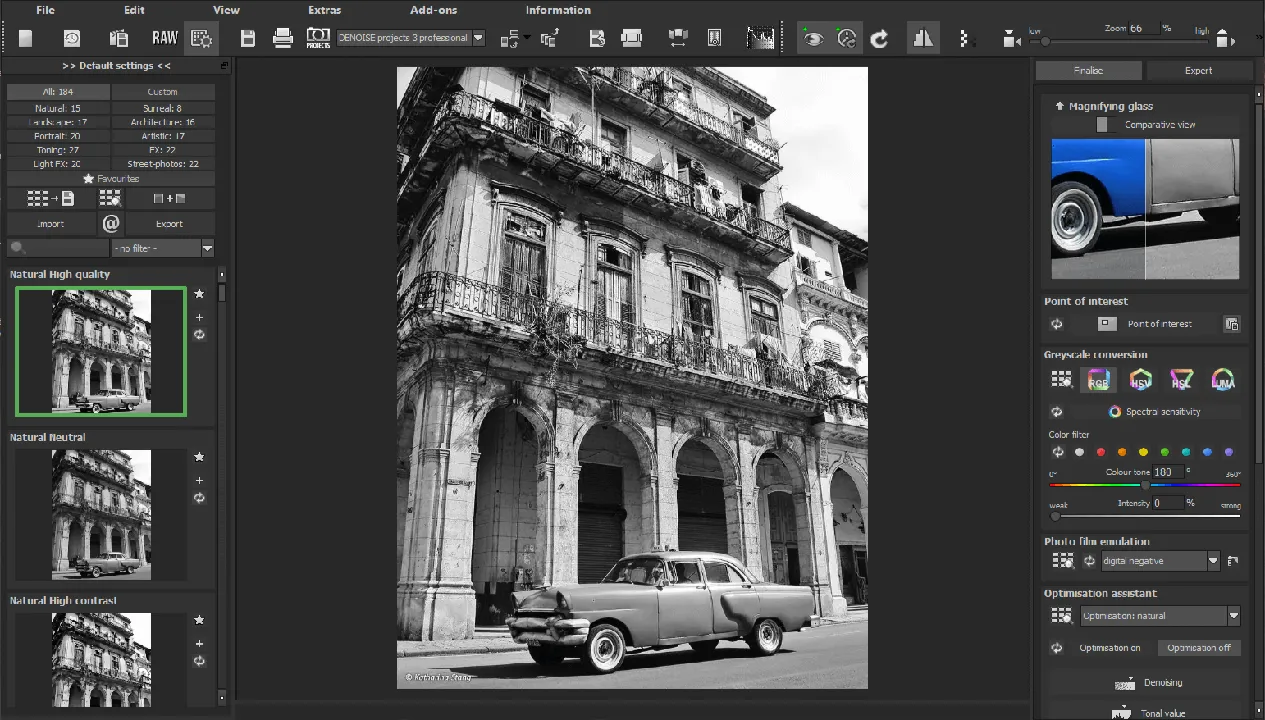Turn Optimisation on
Screen dimensions: 1265x720
1110,648
